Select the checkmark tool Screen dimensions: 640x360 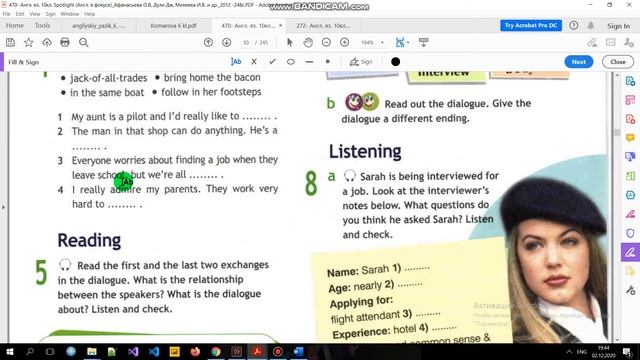pos(272,62)
